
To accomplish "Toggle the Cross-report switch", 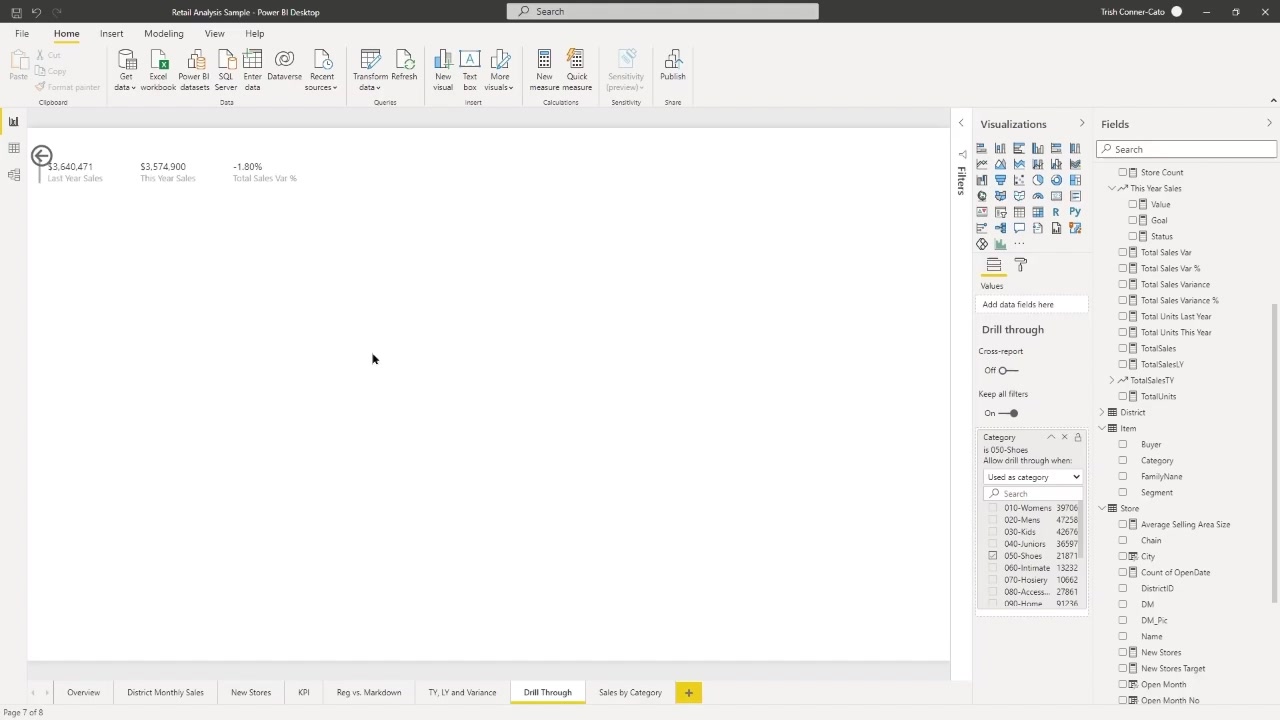I will click(1008, 370).
